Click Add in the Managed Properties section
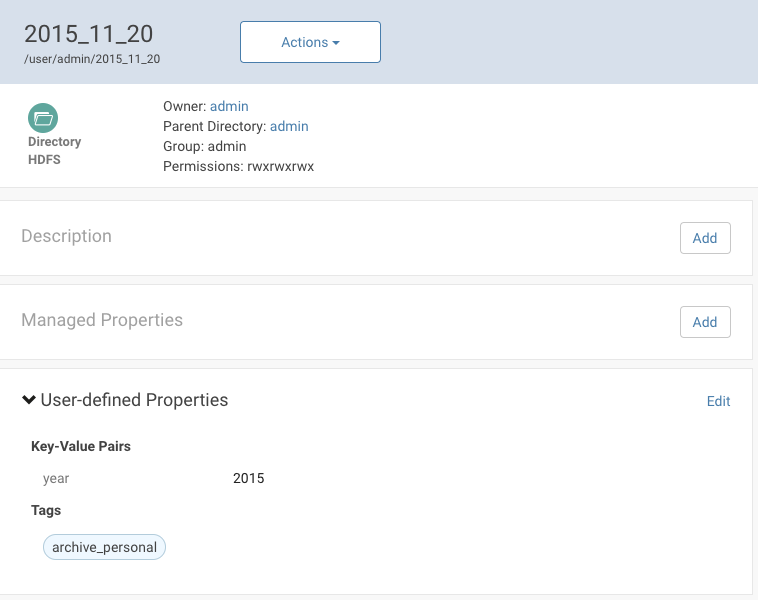Image resolution: width=758 pixels, height=600 pixels. [x=704, y=322]
